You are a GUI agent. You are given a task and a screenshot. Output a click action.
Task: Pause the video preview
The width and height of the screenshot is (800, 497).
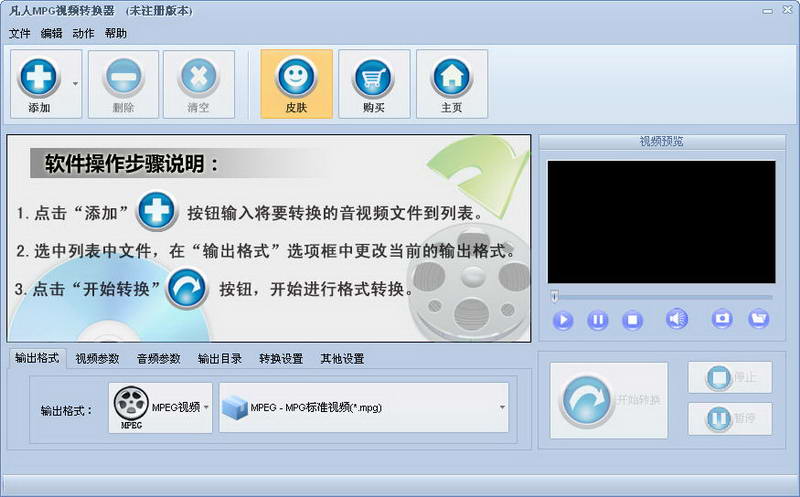pyautogui.click(x=597, y=320)
